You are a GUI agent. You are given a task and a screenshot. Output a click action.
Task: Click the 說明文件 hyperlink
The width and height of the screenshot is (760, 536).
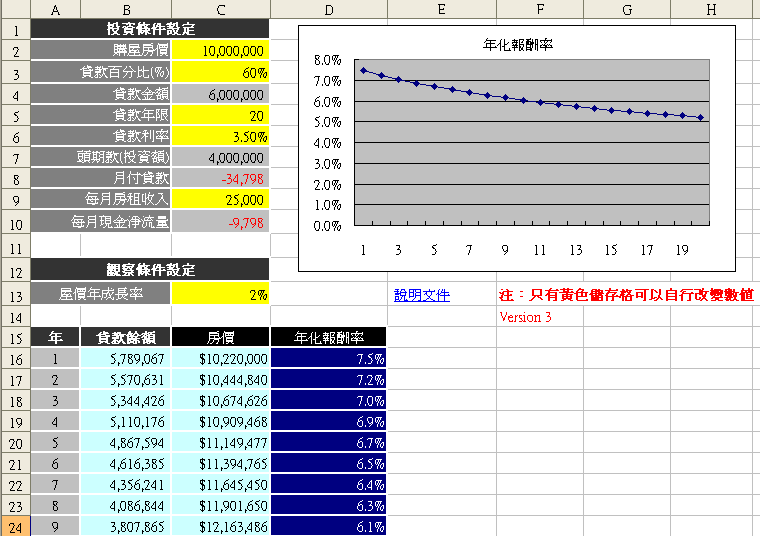pos(421,295)
